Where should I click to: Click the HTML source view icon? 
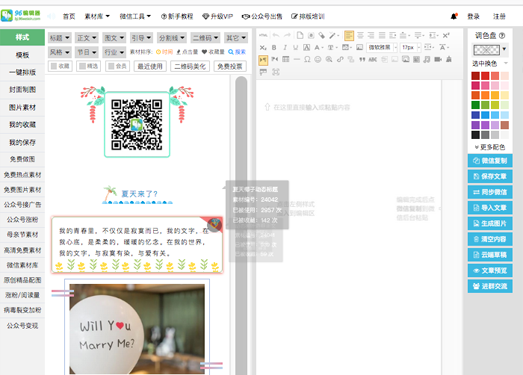[263, 35]
